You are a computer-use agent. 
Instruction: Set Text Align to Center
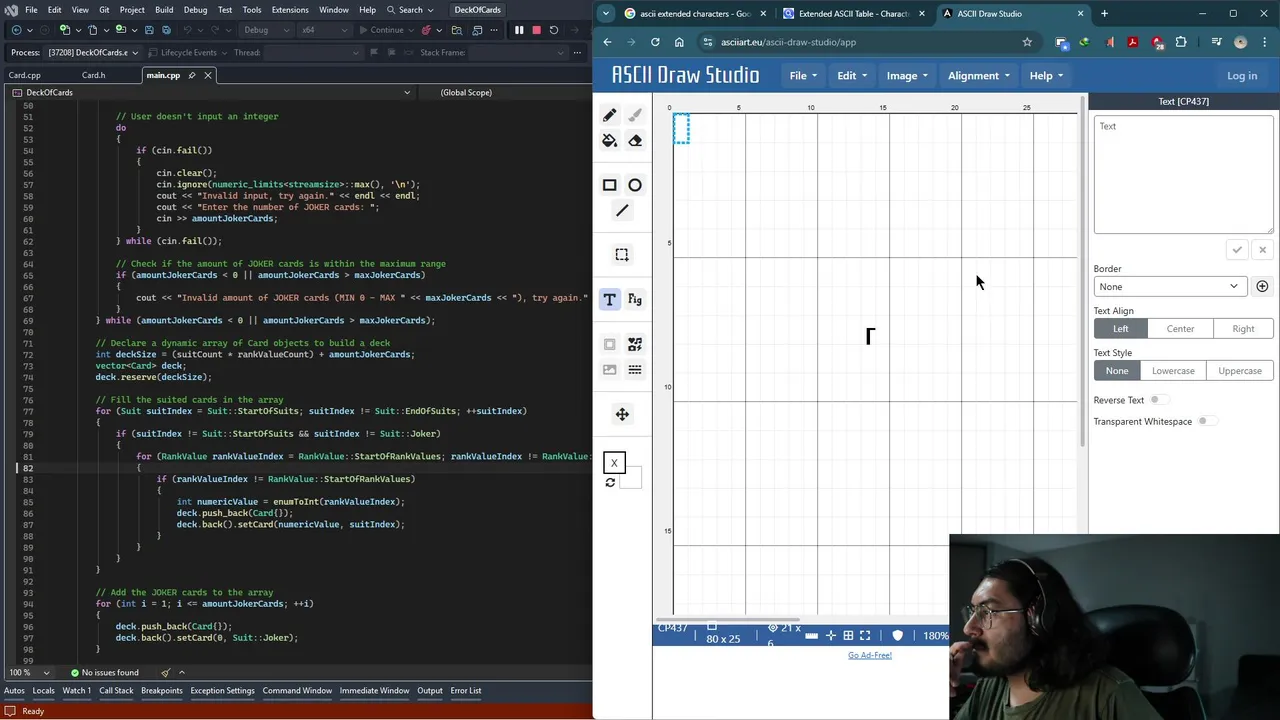pos(1180,329)
